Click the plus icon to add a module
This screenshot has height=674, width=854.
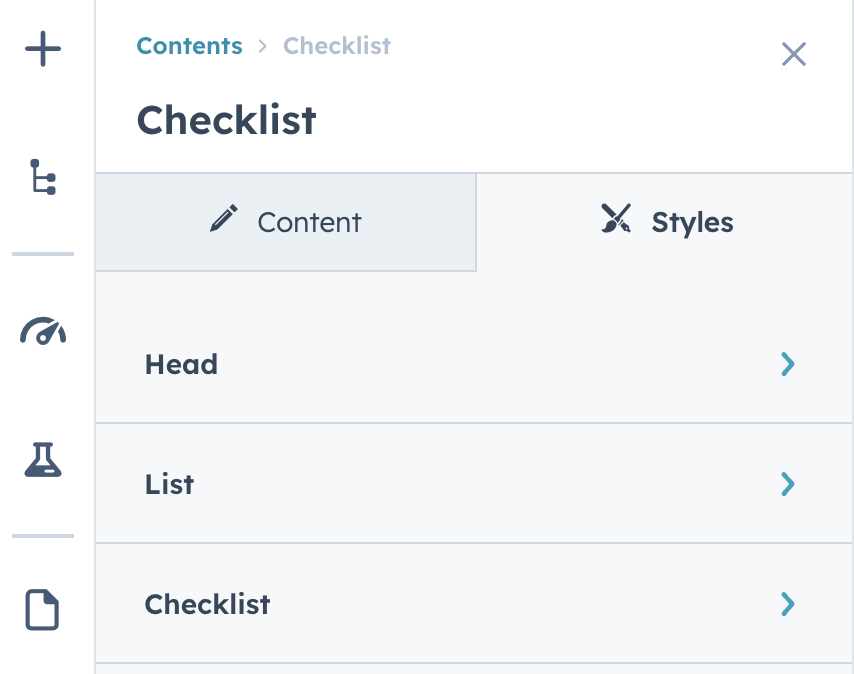click(x=43, y=47)
